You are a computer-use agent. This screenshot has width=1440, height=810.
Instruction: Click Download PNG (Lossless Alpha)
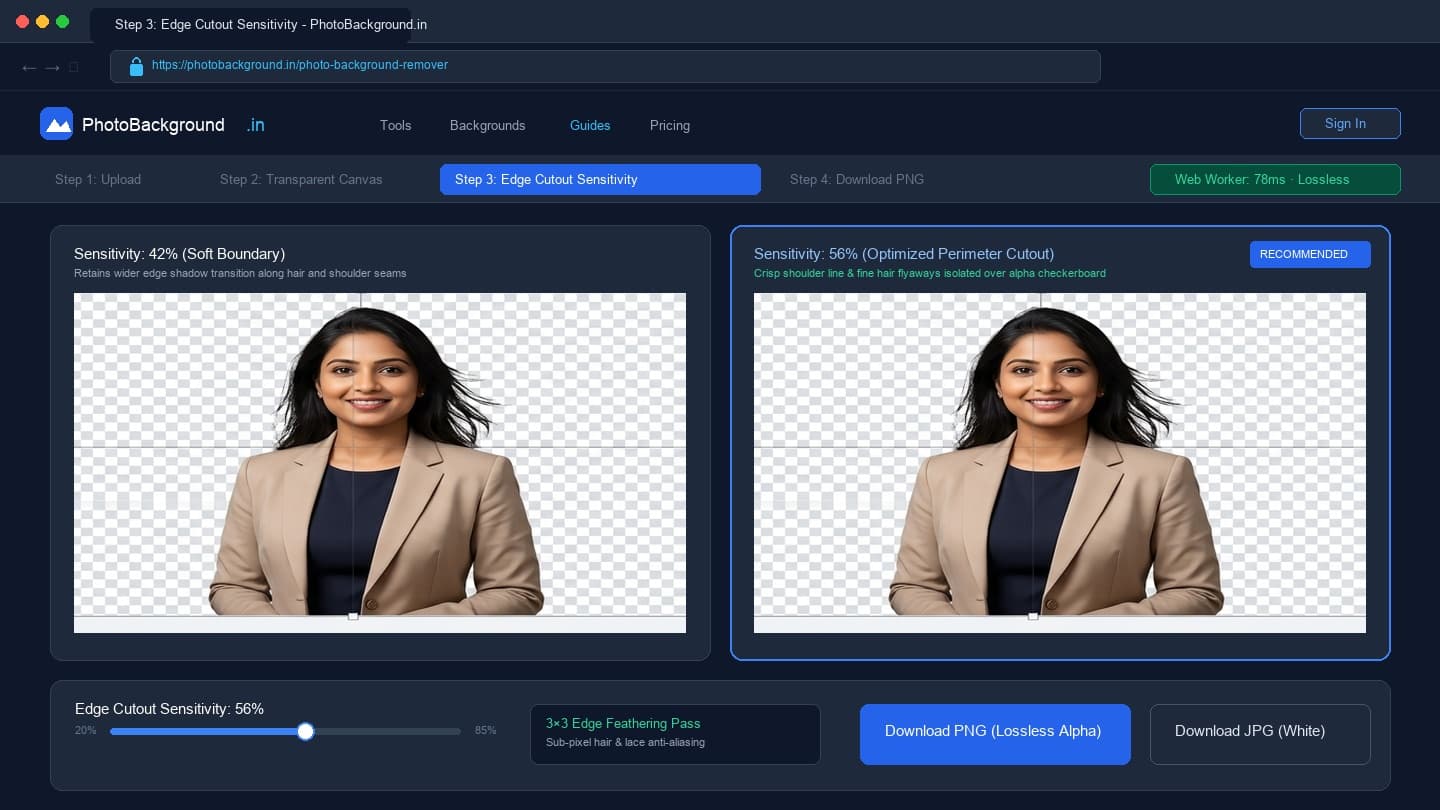coord(995,734)
